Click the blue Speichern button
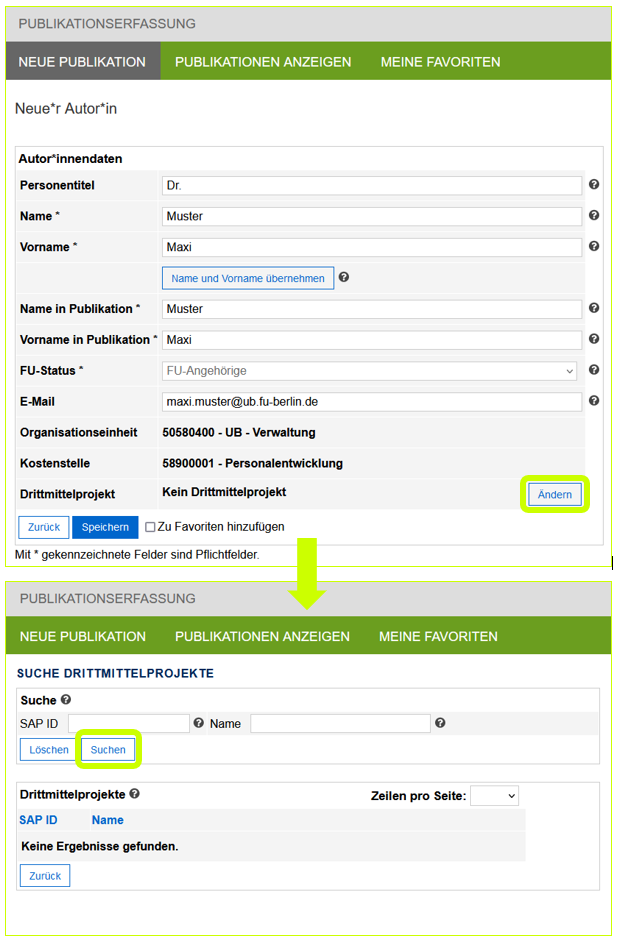620x944 pixels. 105,527
